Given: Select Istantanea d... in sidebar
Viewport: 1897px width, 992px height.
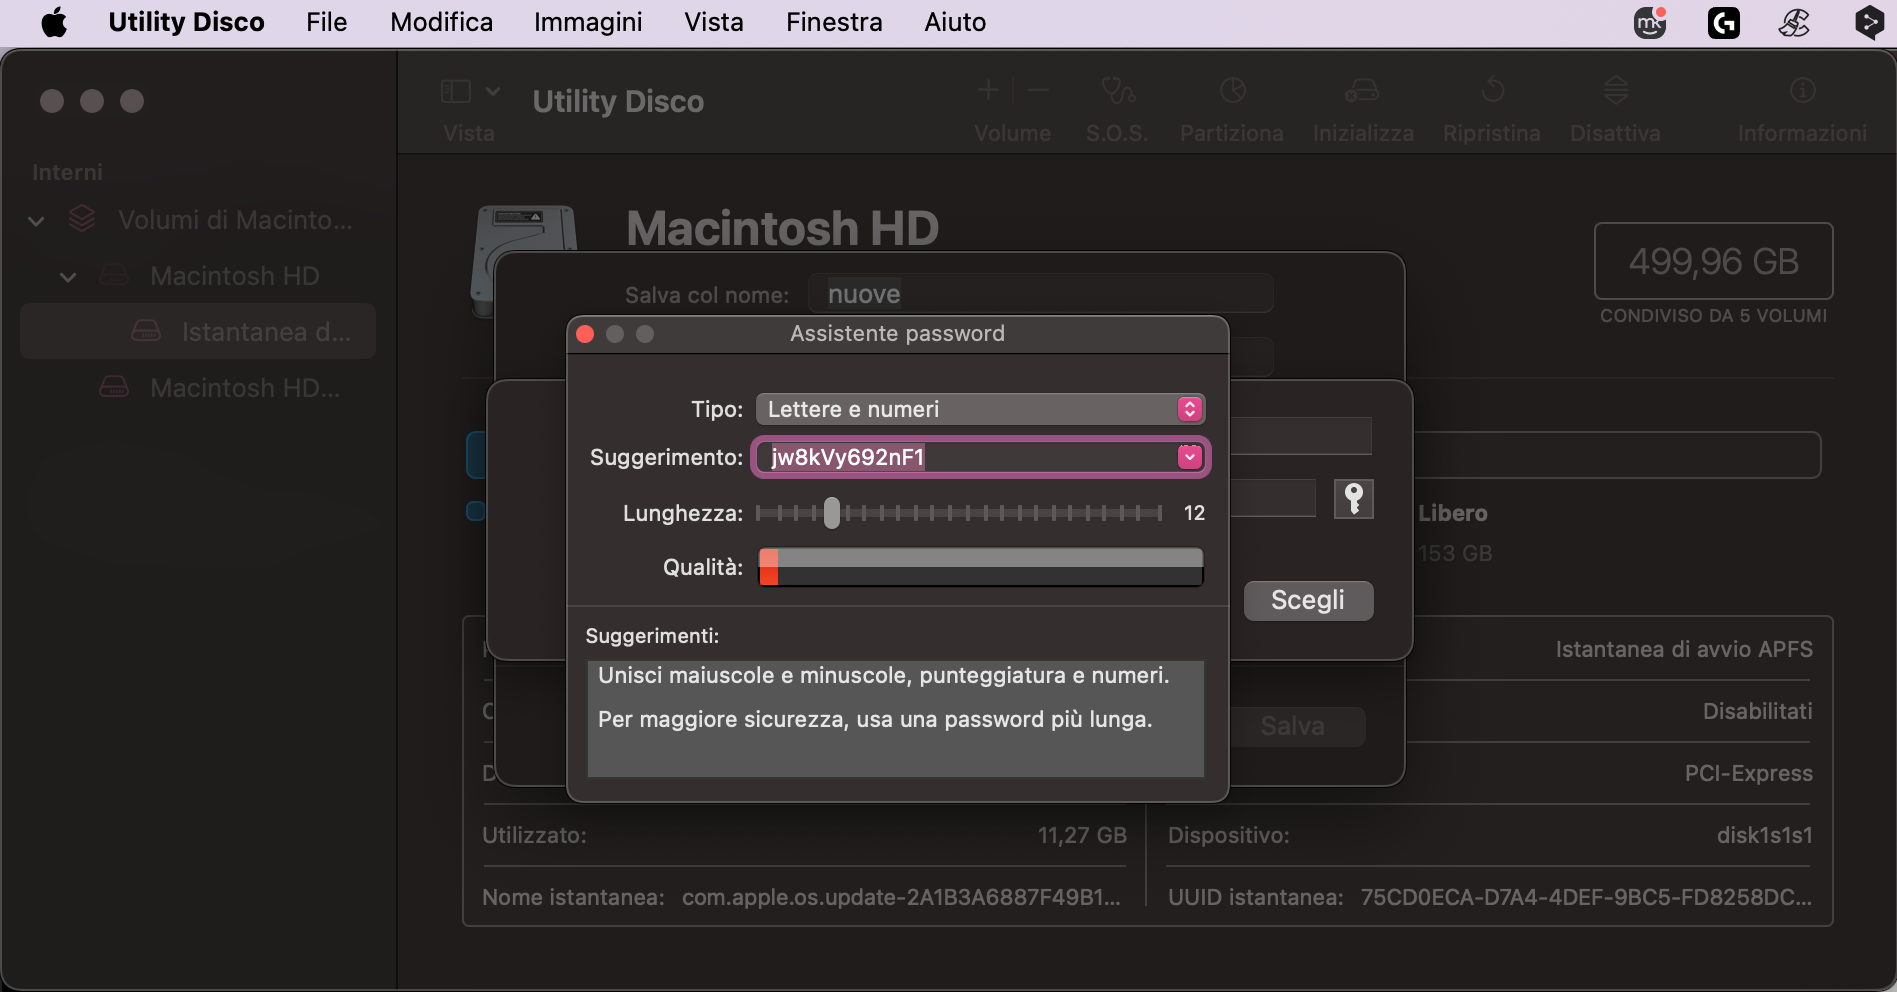Looking at the screenshot, I should pos(198,332).
